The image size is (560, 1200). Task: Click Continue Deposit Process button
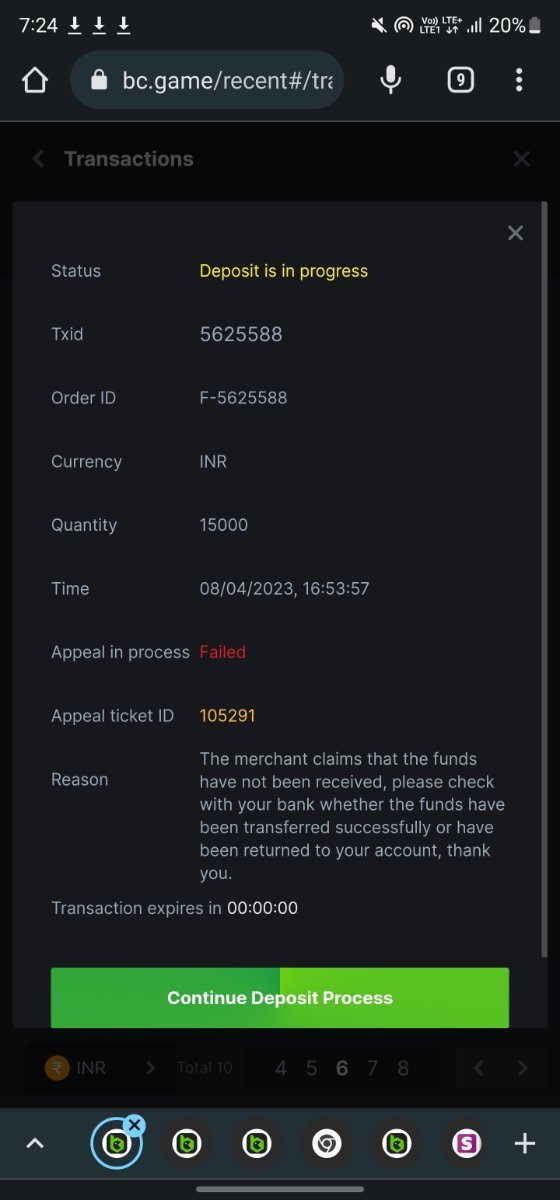[280, 997]
